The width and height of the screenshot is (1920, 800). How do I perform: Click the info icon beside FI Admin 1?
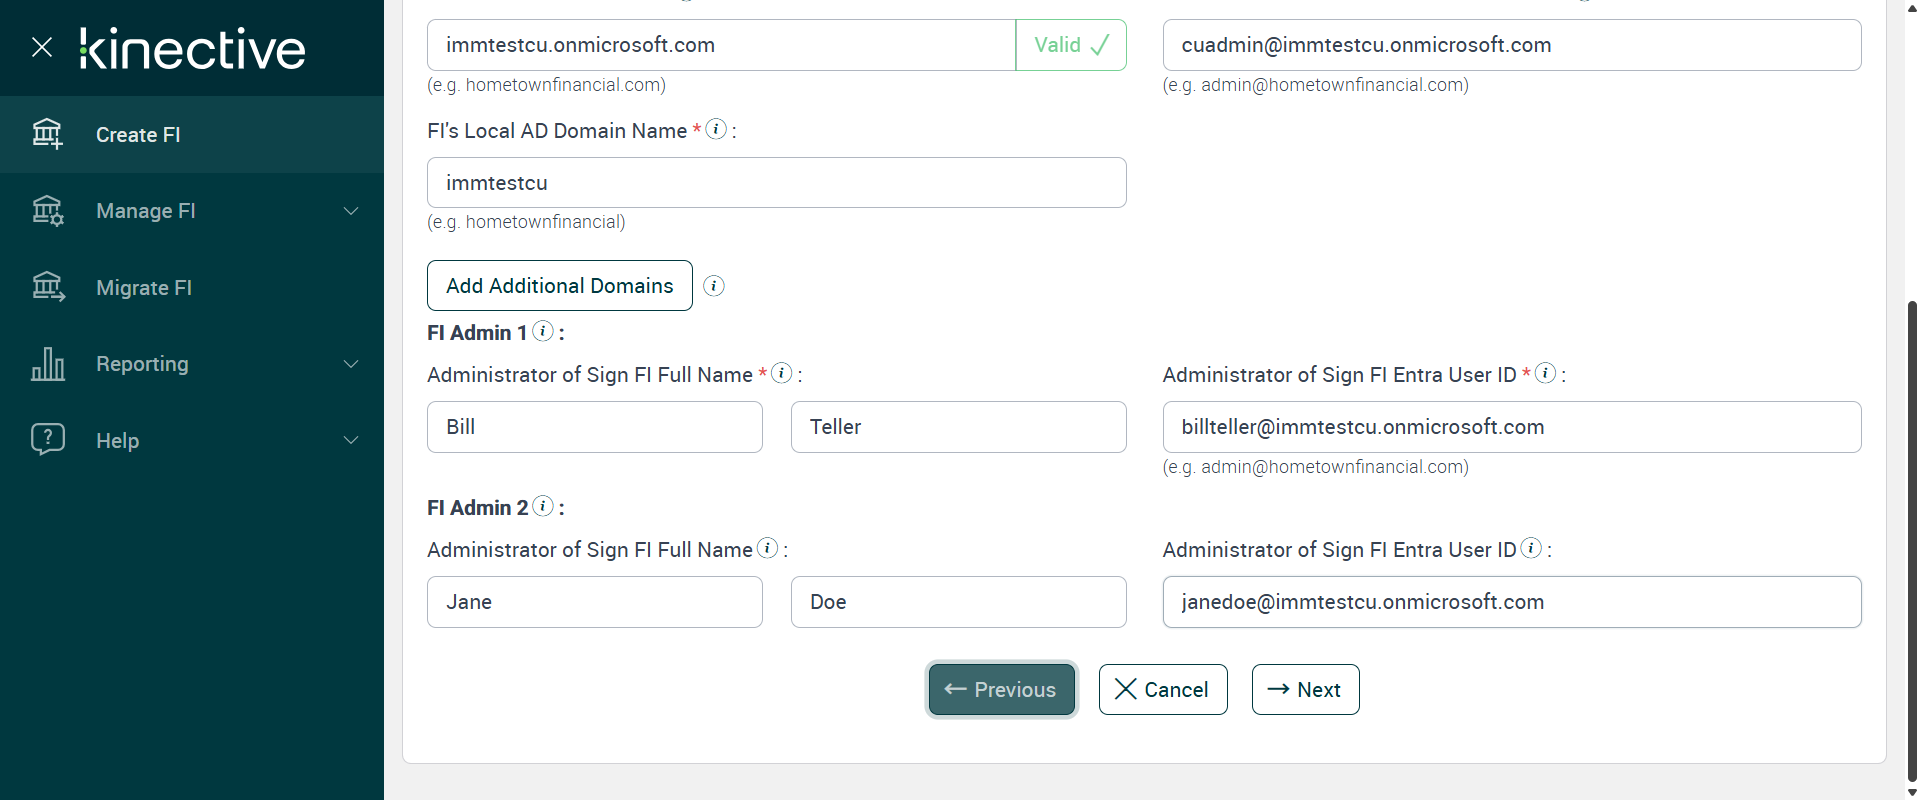tap(543, 331)
